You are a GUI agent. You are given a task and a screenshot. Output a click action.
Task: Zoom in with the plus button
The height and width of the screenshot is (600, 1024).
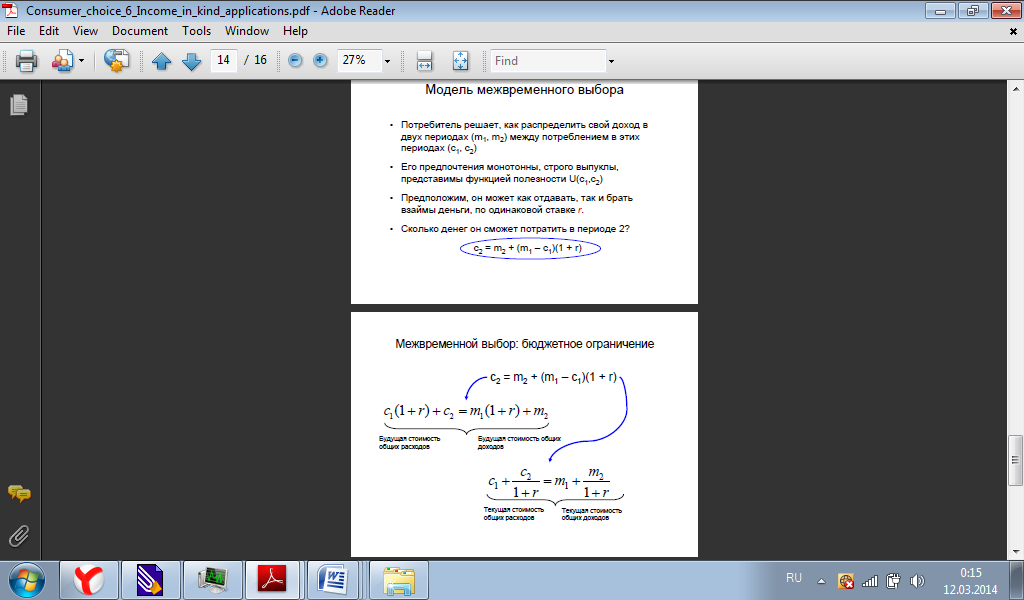click(320, 61)
